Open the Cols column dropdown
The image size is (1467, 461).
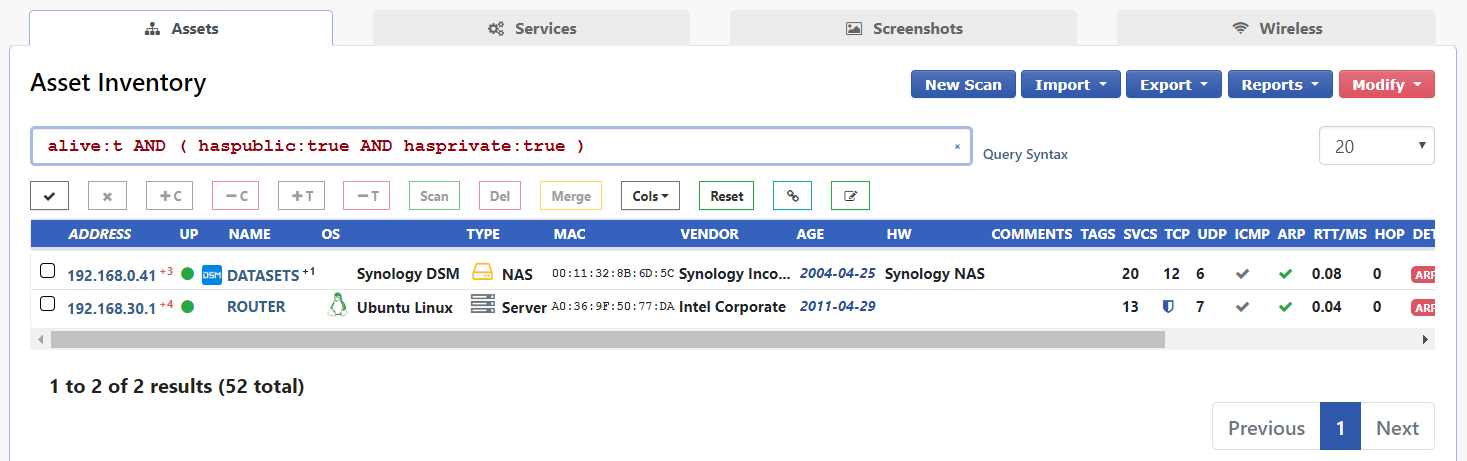click(650, 196)
